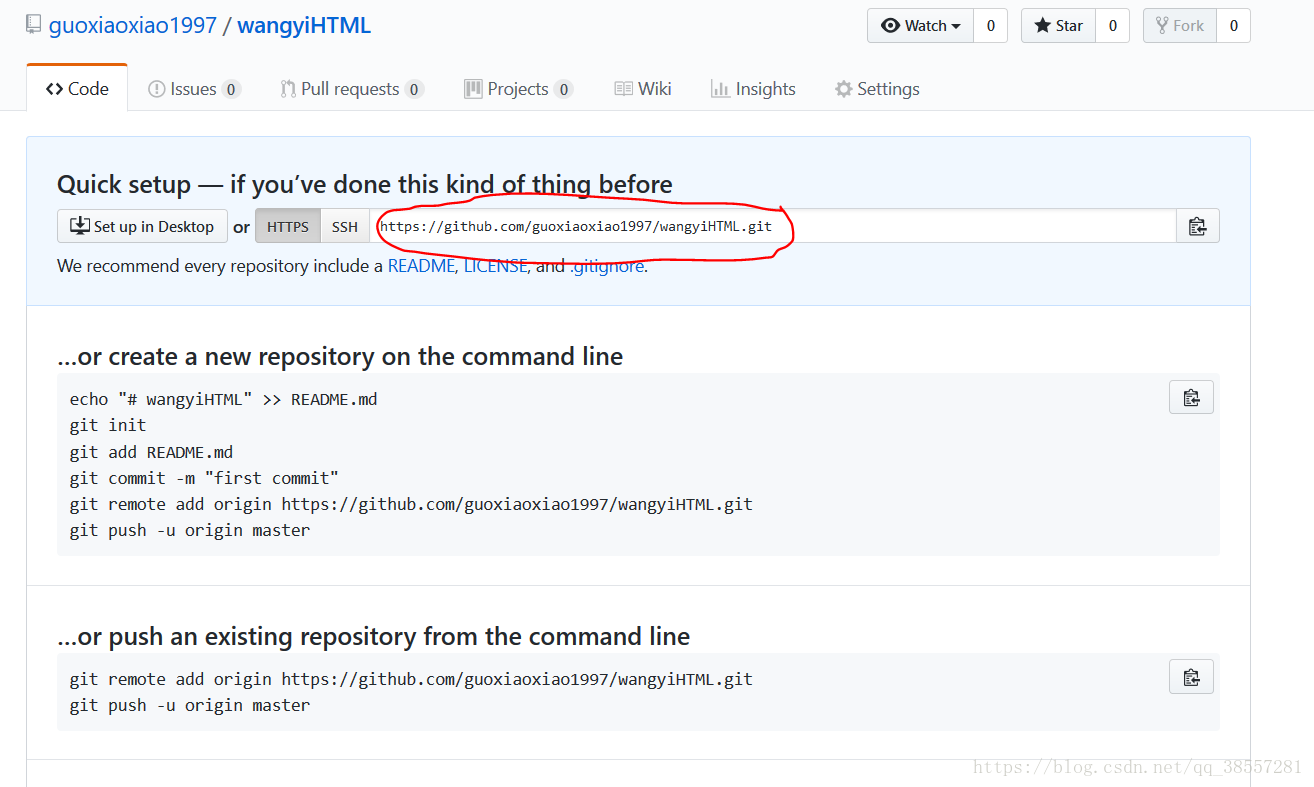Select the HTTPS protocol toggle
1314x787 pixels.
(288, 226)
